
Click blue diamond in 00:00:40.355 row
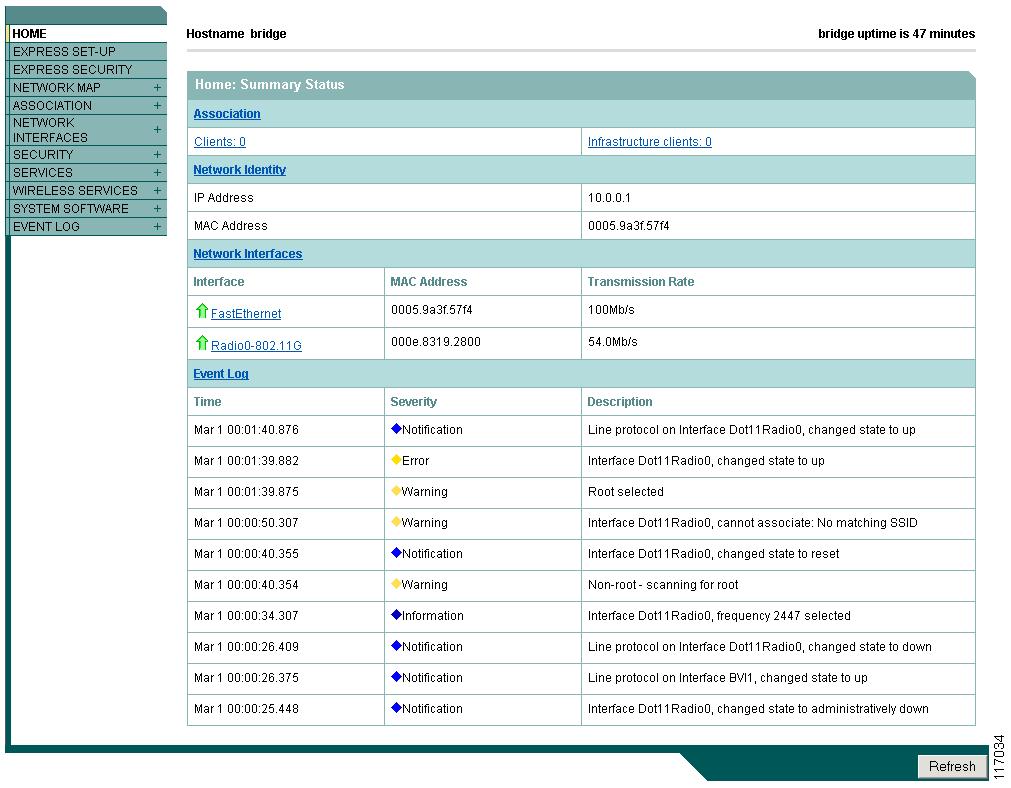(x=396, y=553)
